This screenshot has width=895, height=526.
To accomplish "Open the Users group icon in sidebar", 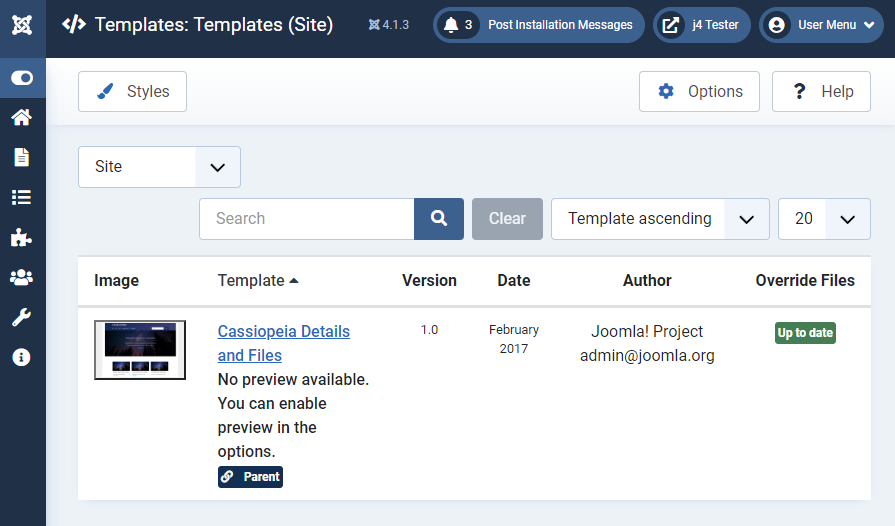I will pyautogui.click(x=22, y=277).
